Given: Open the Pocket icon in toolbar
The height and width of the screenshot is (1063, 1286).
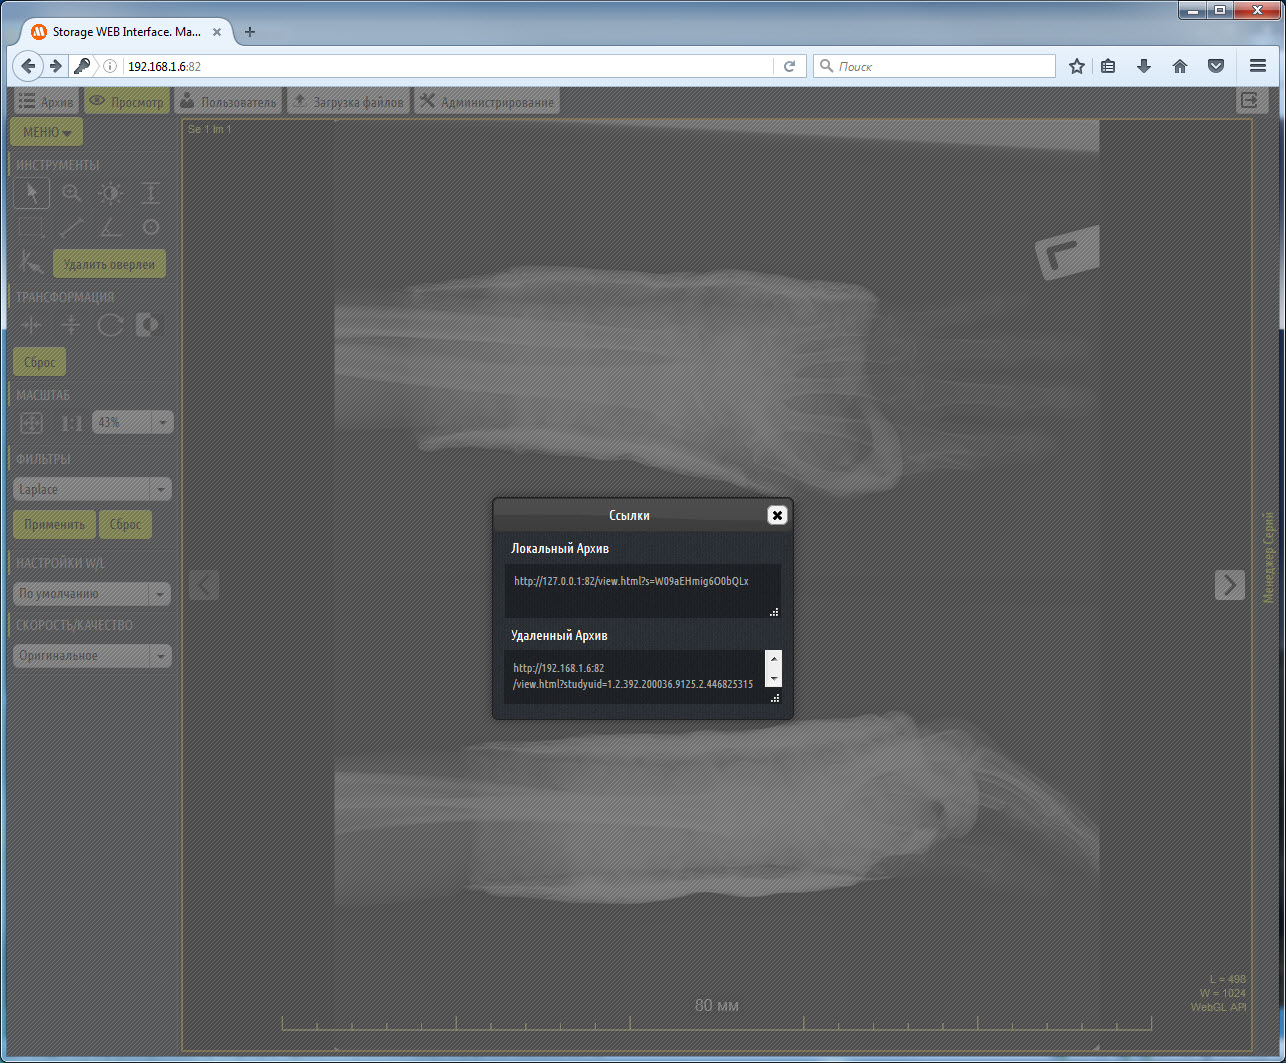Looking at the screenshot, I should point(1216,66).
